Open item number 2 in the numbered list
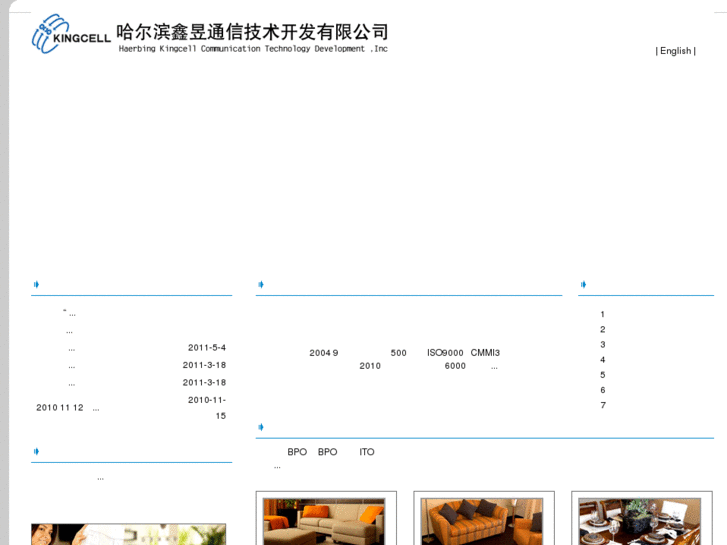The image size is (727, 545). [x=602, y=329]
